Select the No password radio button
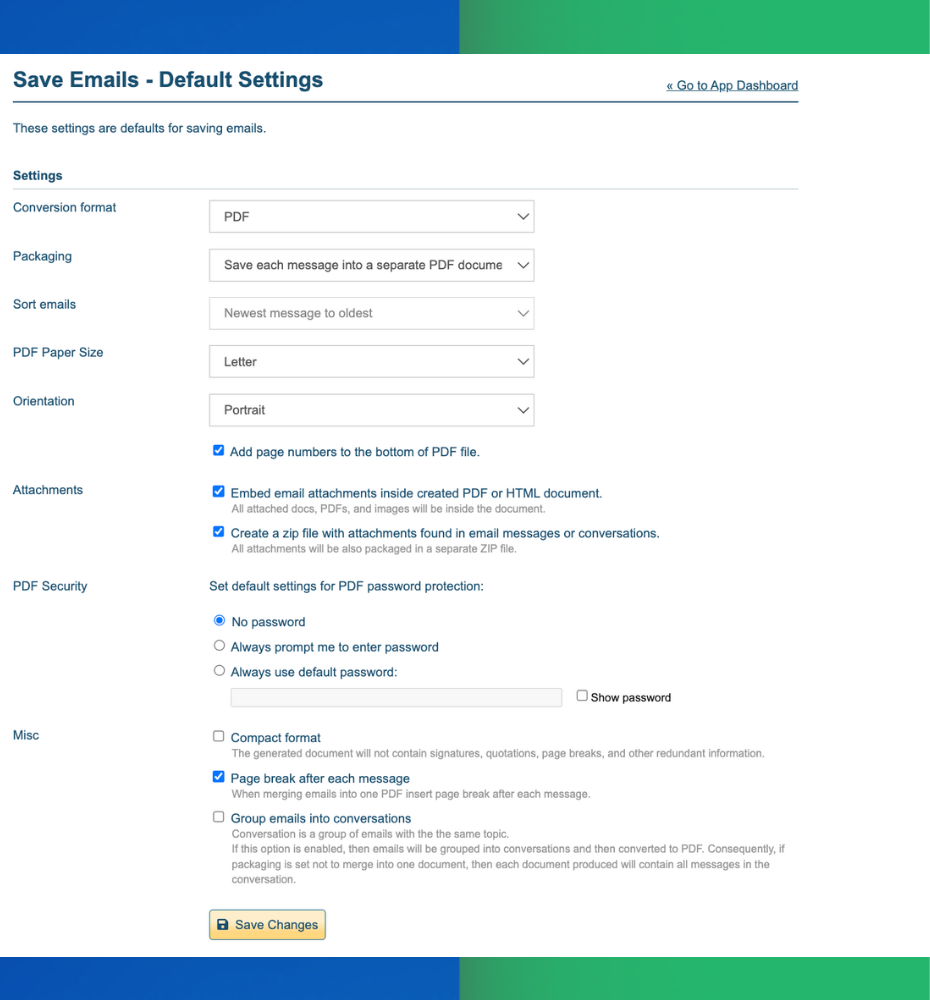 [x=219, y=620]
